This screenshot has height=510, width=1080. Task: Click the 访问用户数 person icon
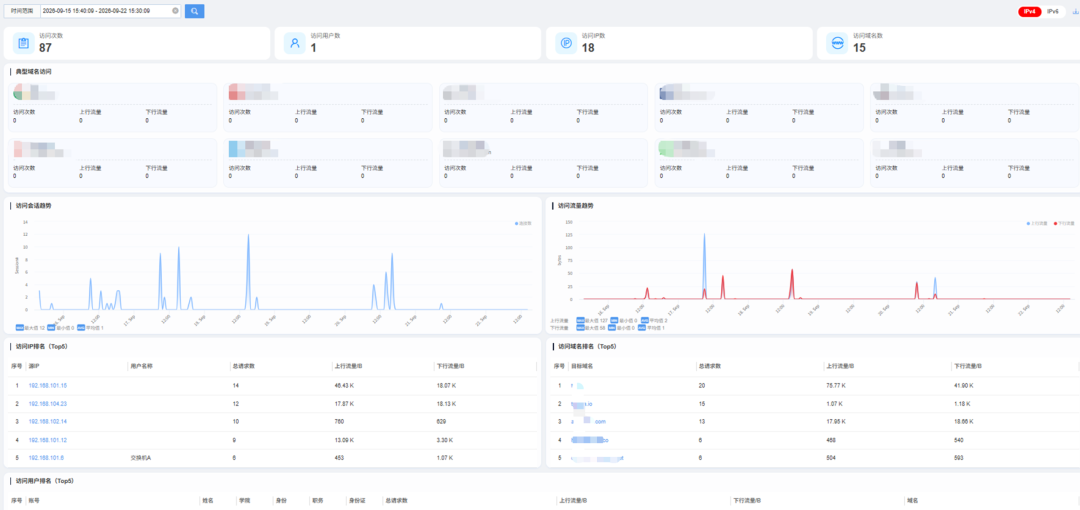click(x=295, y=43)
